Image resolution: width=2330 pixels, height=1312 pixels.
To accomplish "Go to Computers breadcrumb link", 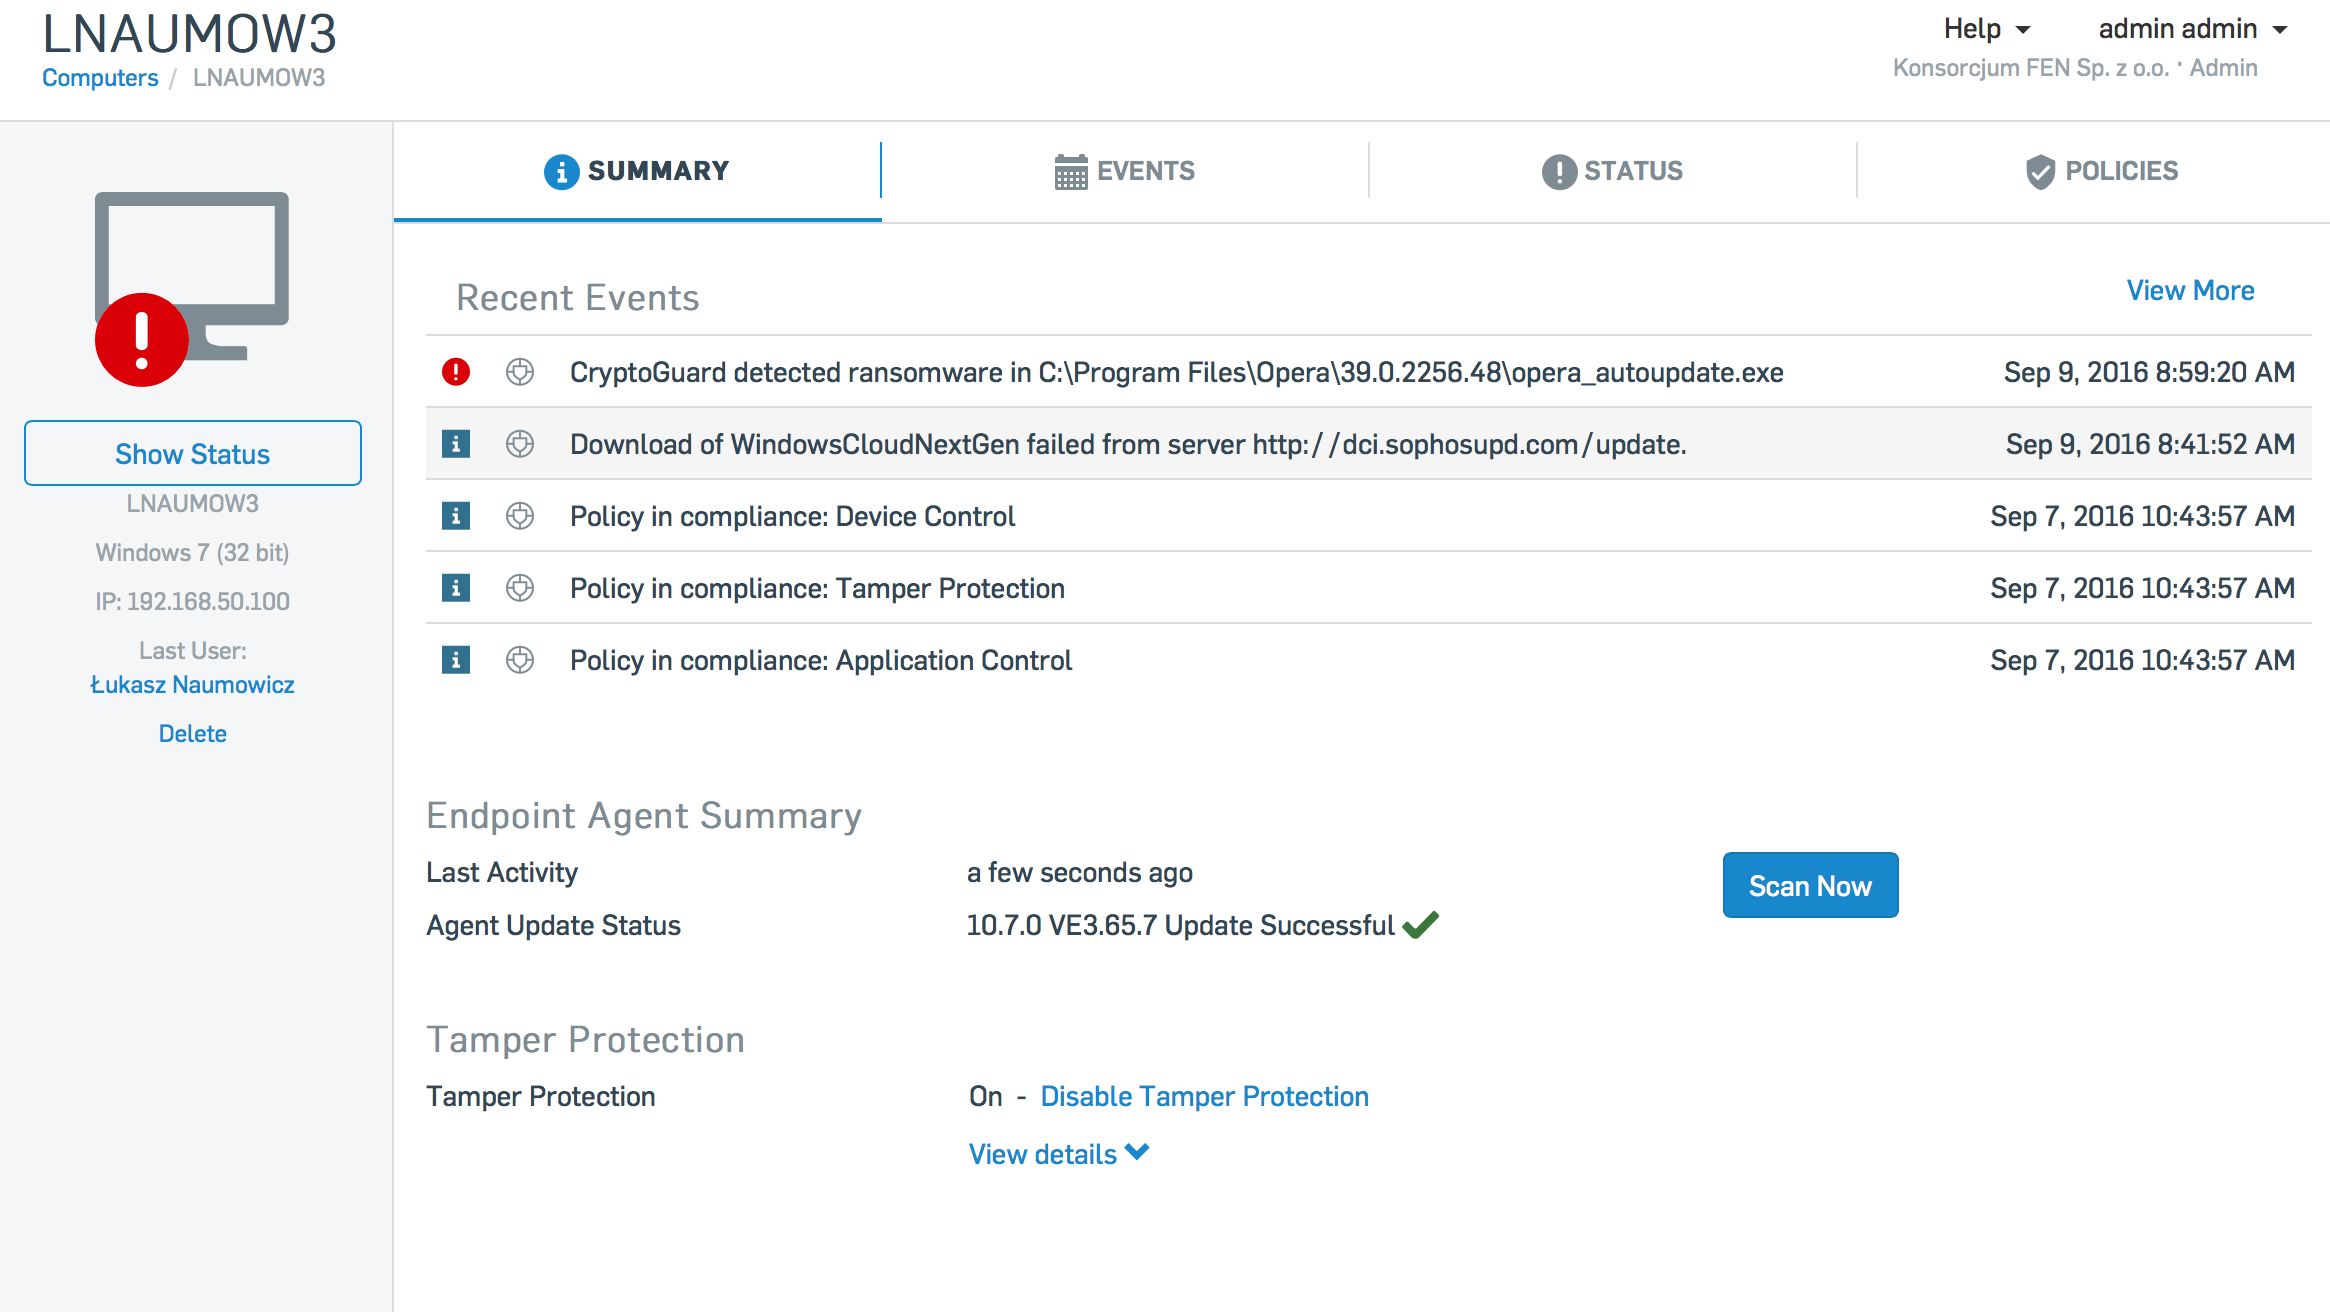I will click(x=100, y=77).
